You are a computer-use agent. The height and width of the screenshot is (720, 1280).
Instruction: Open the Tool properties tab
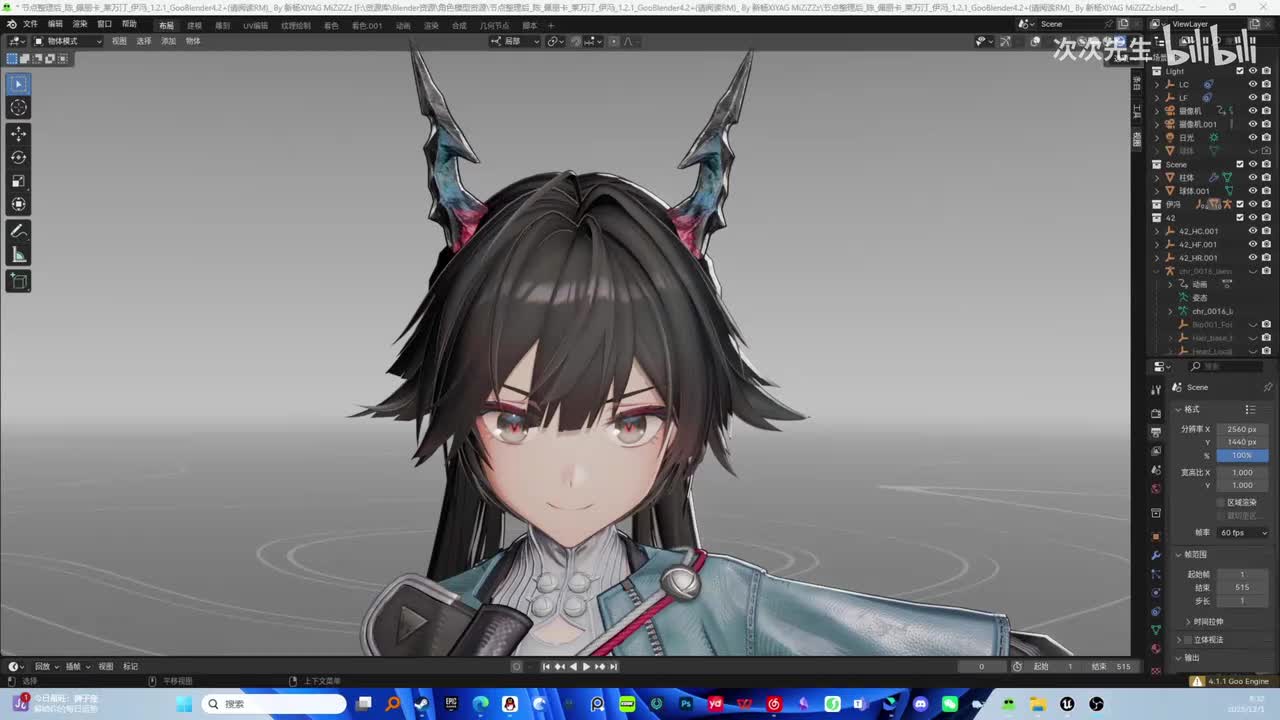coord(1156,389)
